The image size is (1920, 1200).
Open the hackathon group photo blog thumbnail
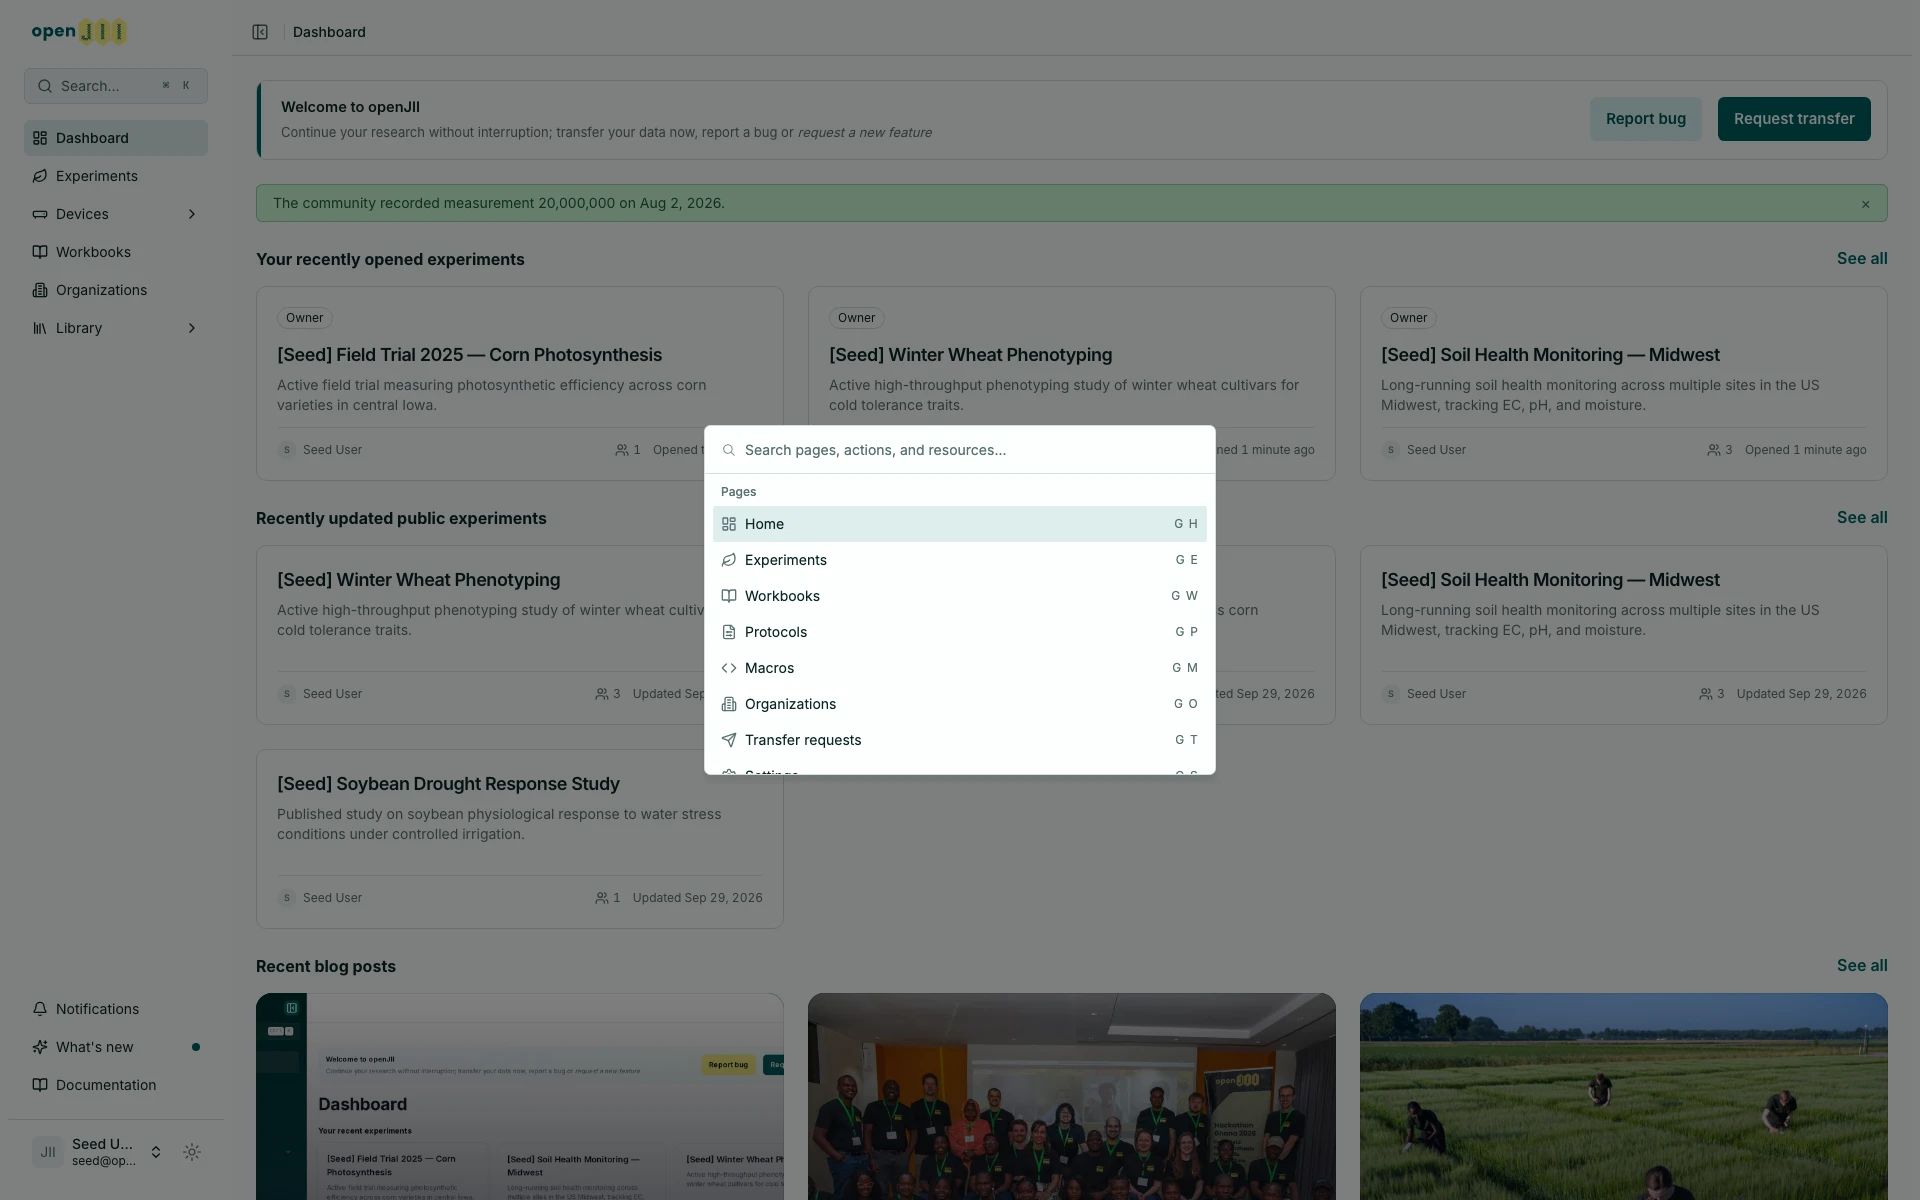pos(1072,1096)
